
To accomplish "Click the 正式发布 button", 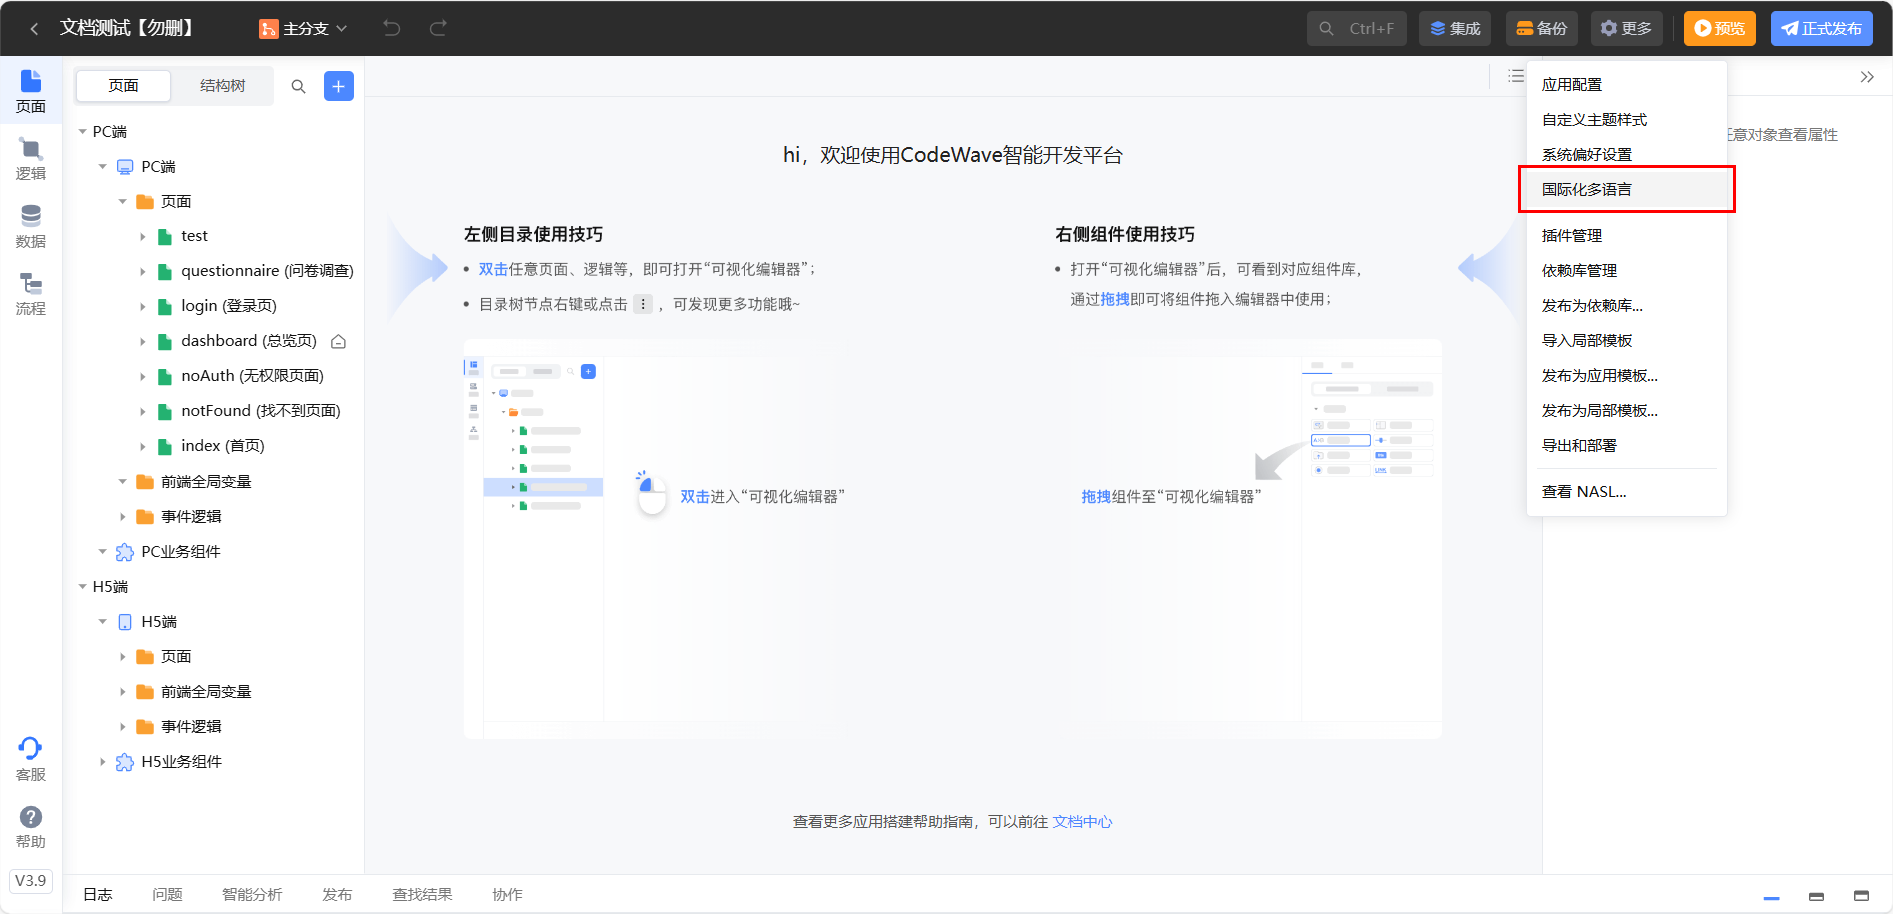I will tap(1822, 29).
